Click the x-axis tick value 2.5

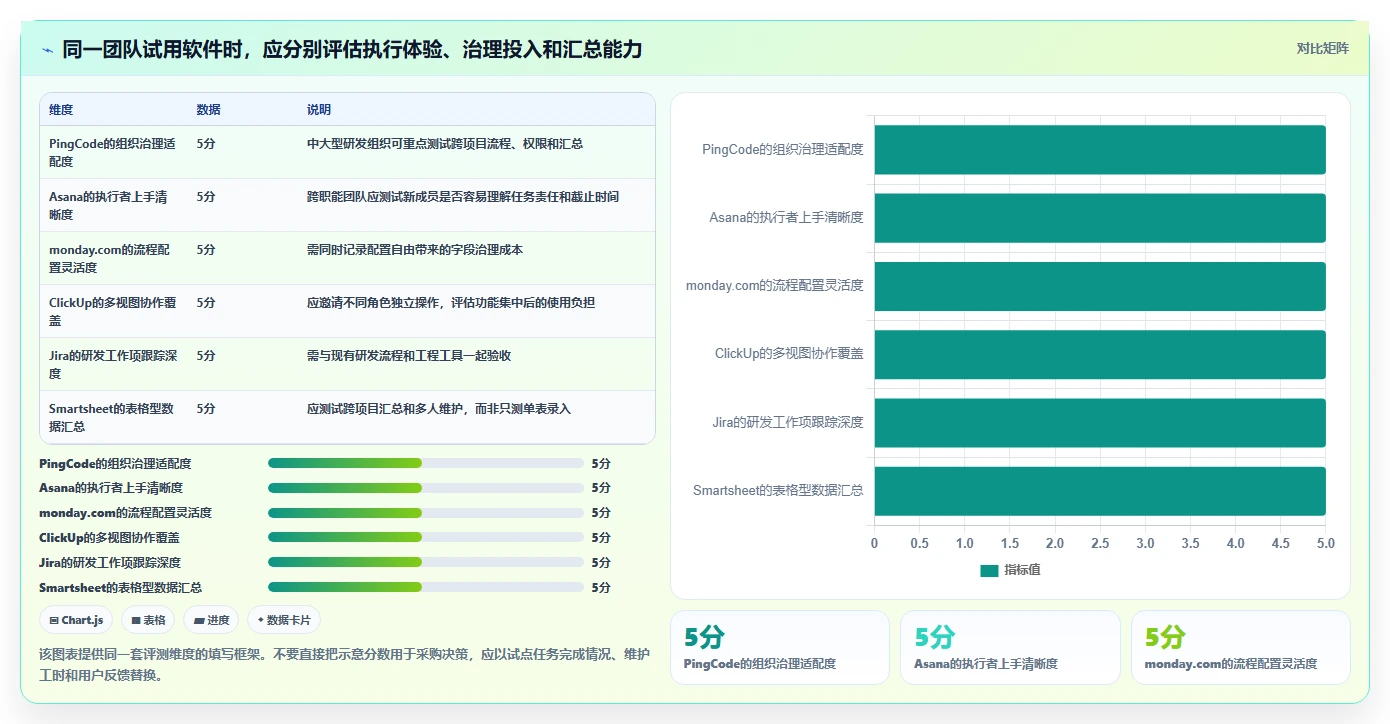coord(1100,543)
